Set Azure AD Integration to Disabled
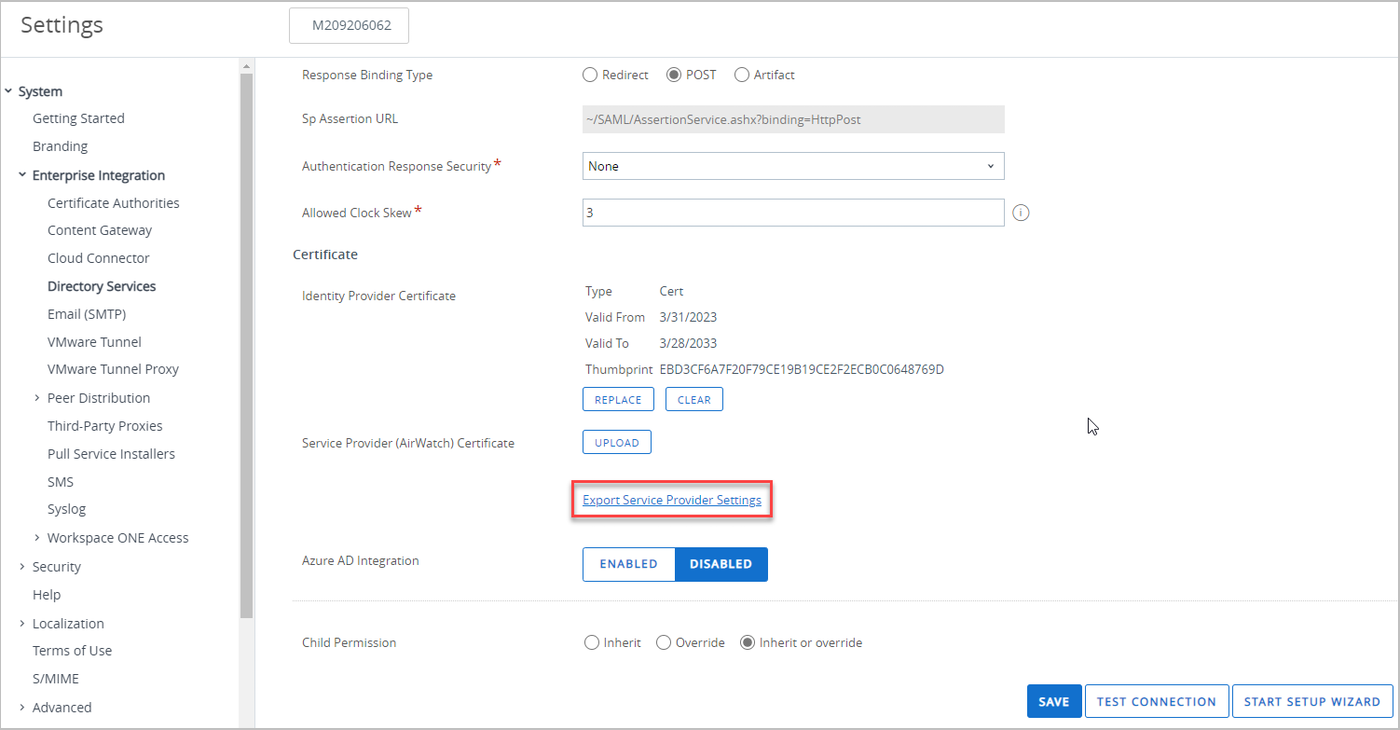1400x730 pixels. pyautogui.click(x=721, y=564)
